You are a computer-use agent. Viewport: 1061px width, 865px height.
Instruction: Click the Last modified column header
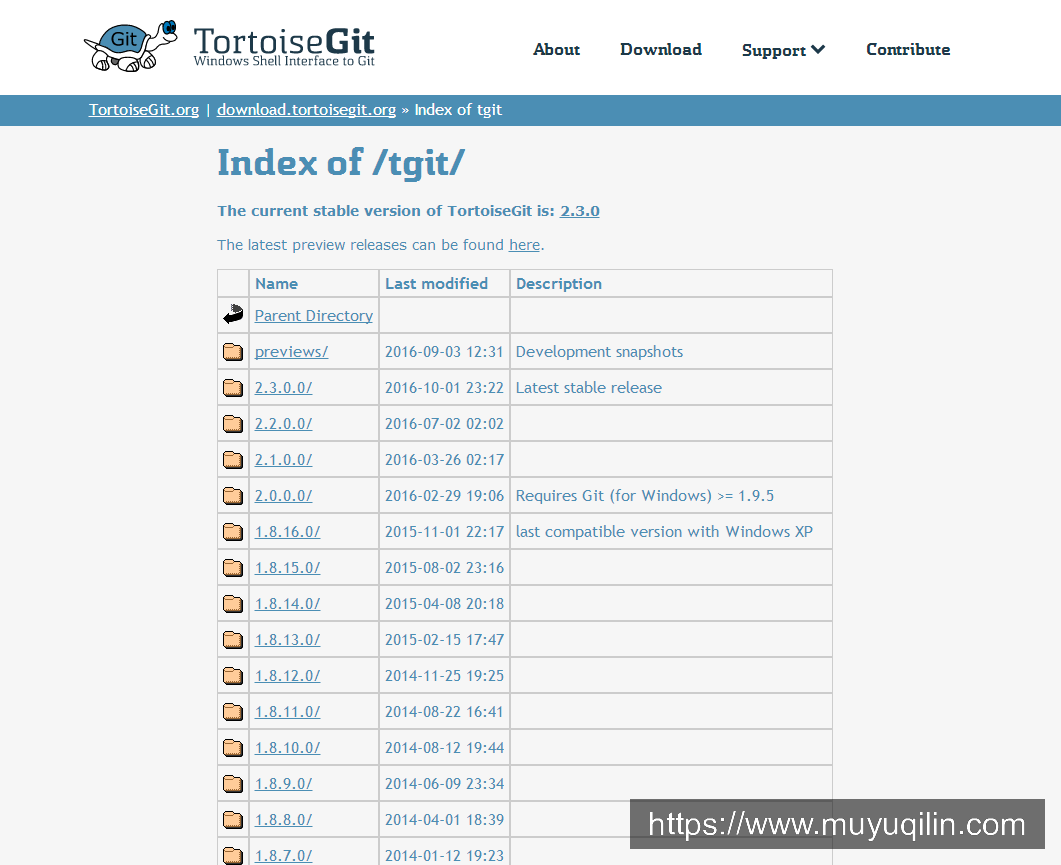click(436, 284)
